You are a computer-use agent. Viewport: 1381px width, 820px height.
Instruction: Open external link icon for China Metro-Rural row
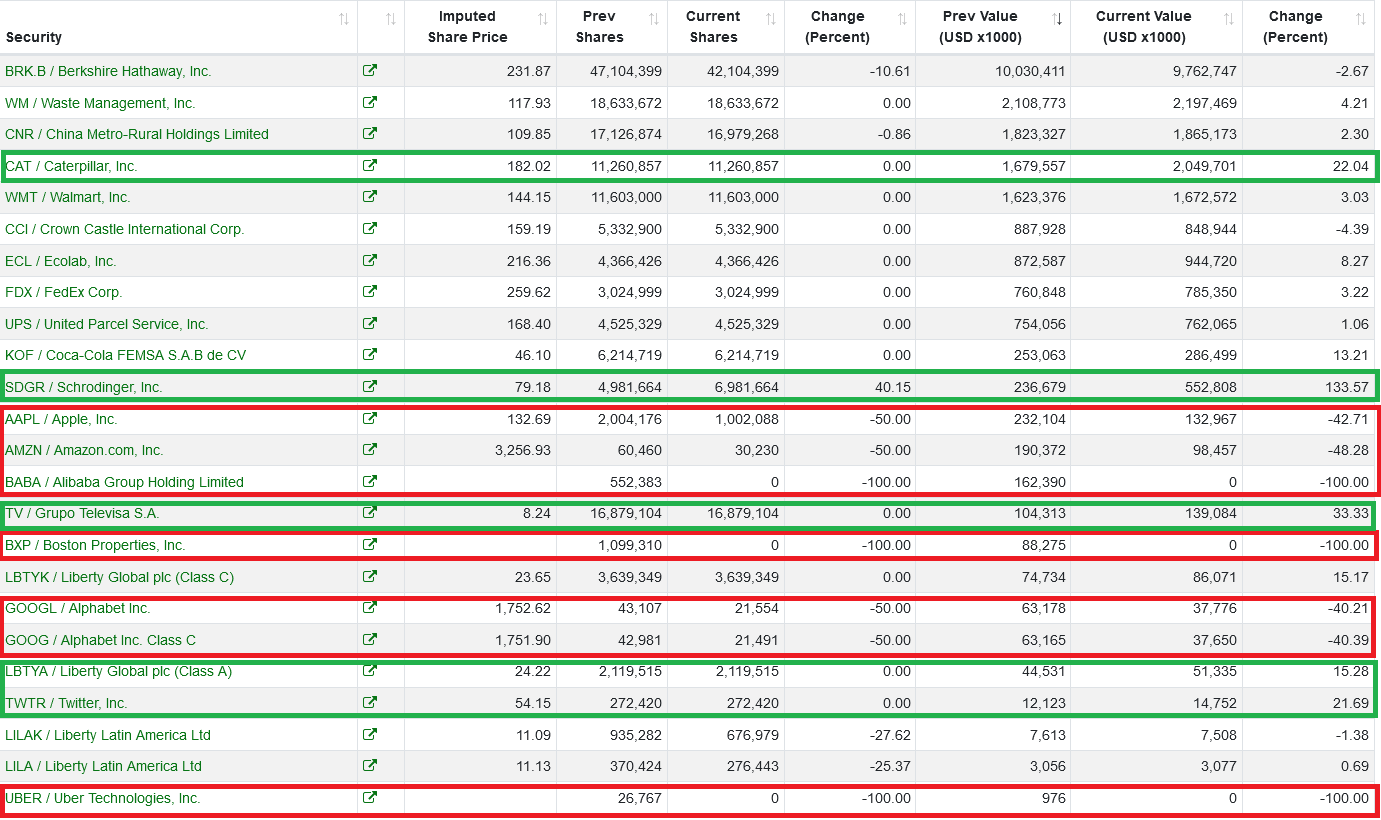pos(370,133)
